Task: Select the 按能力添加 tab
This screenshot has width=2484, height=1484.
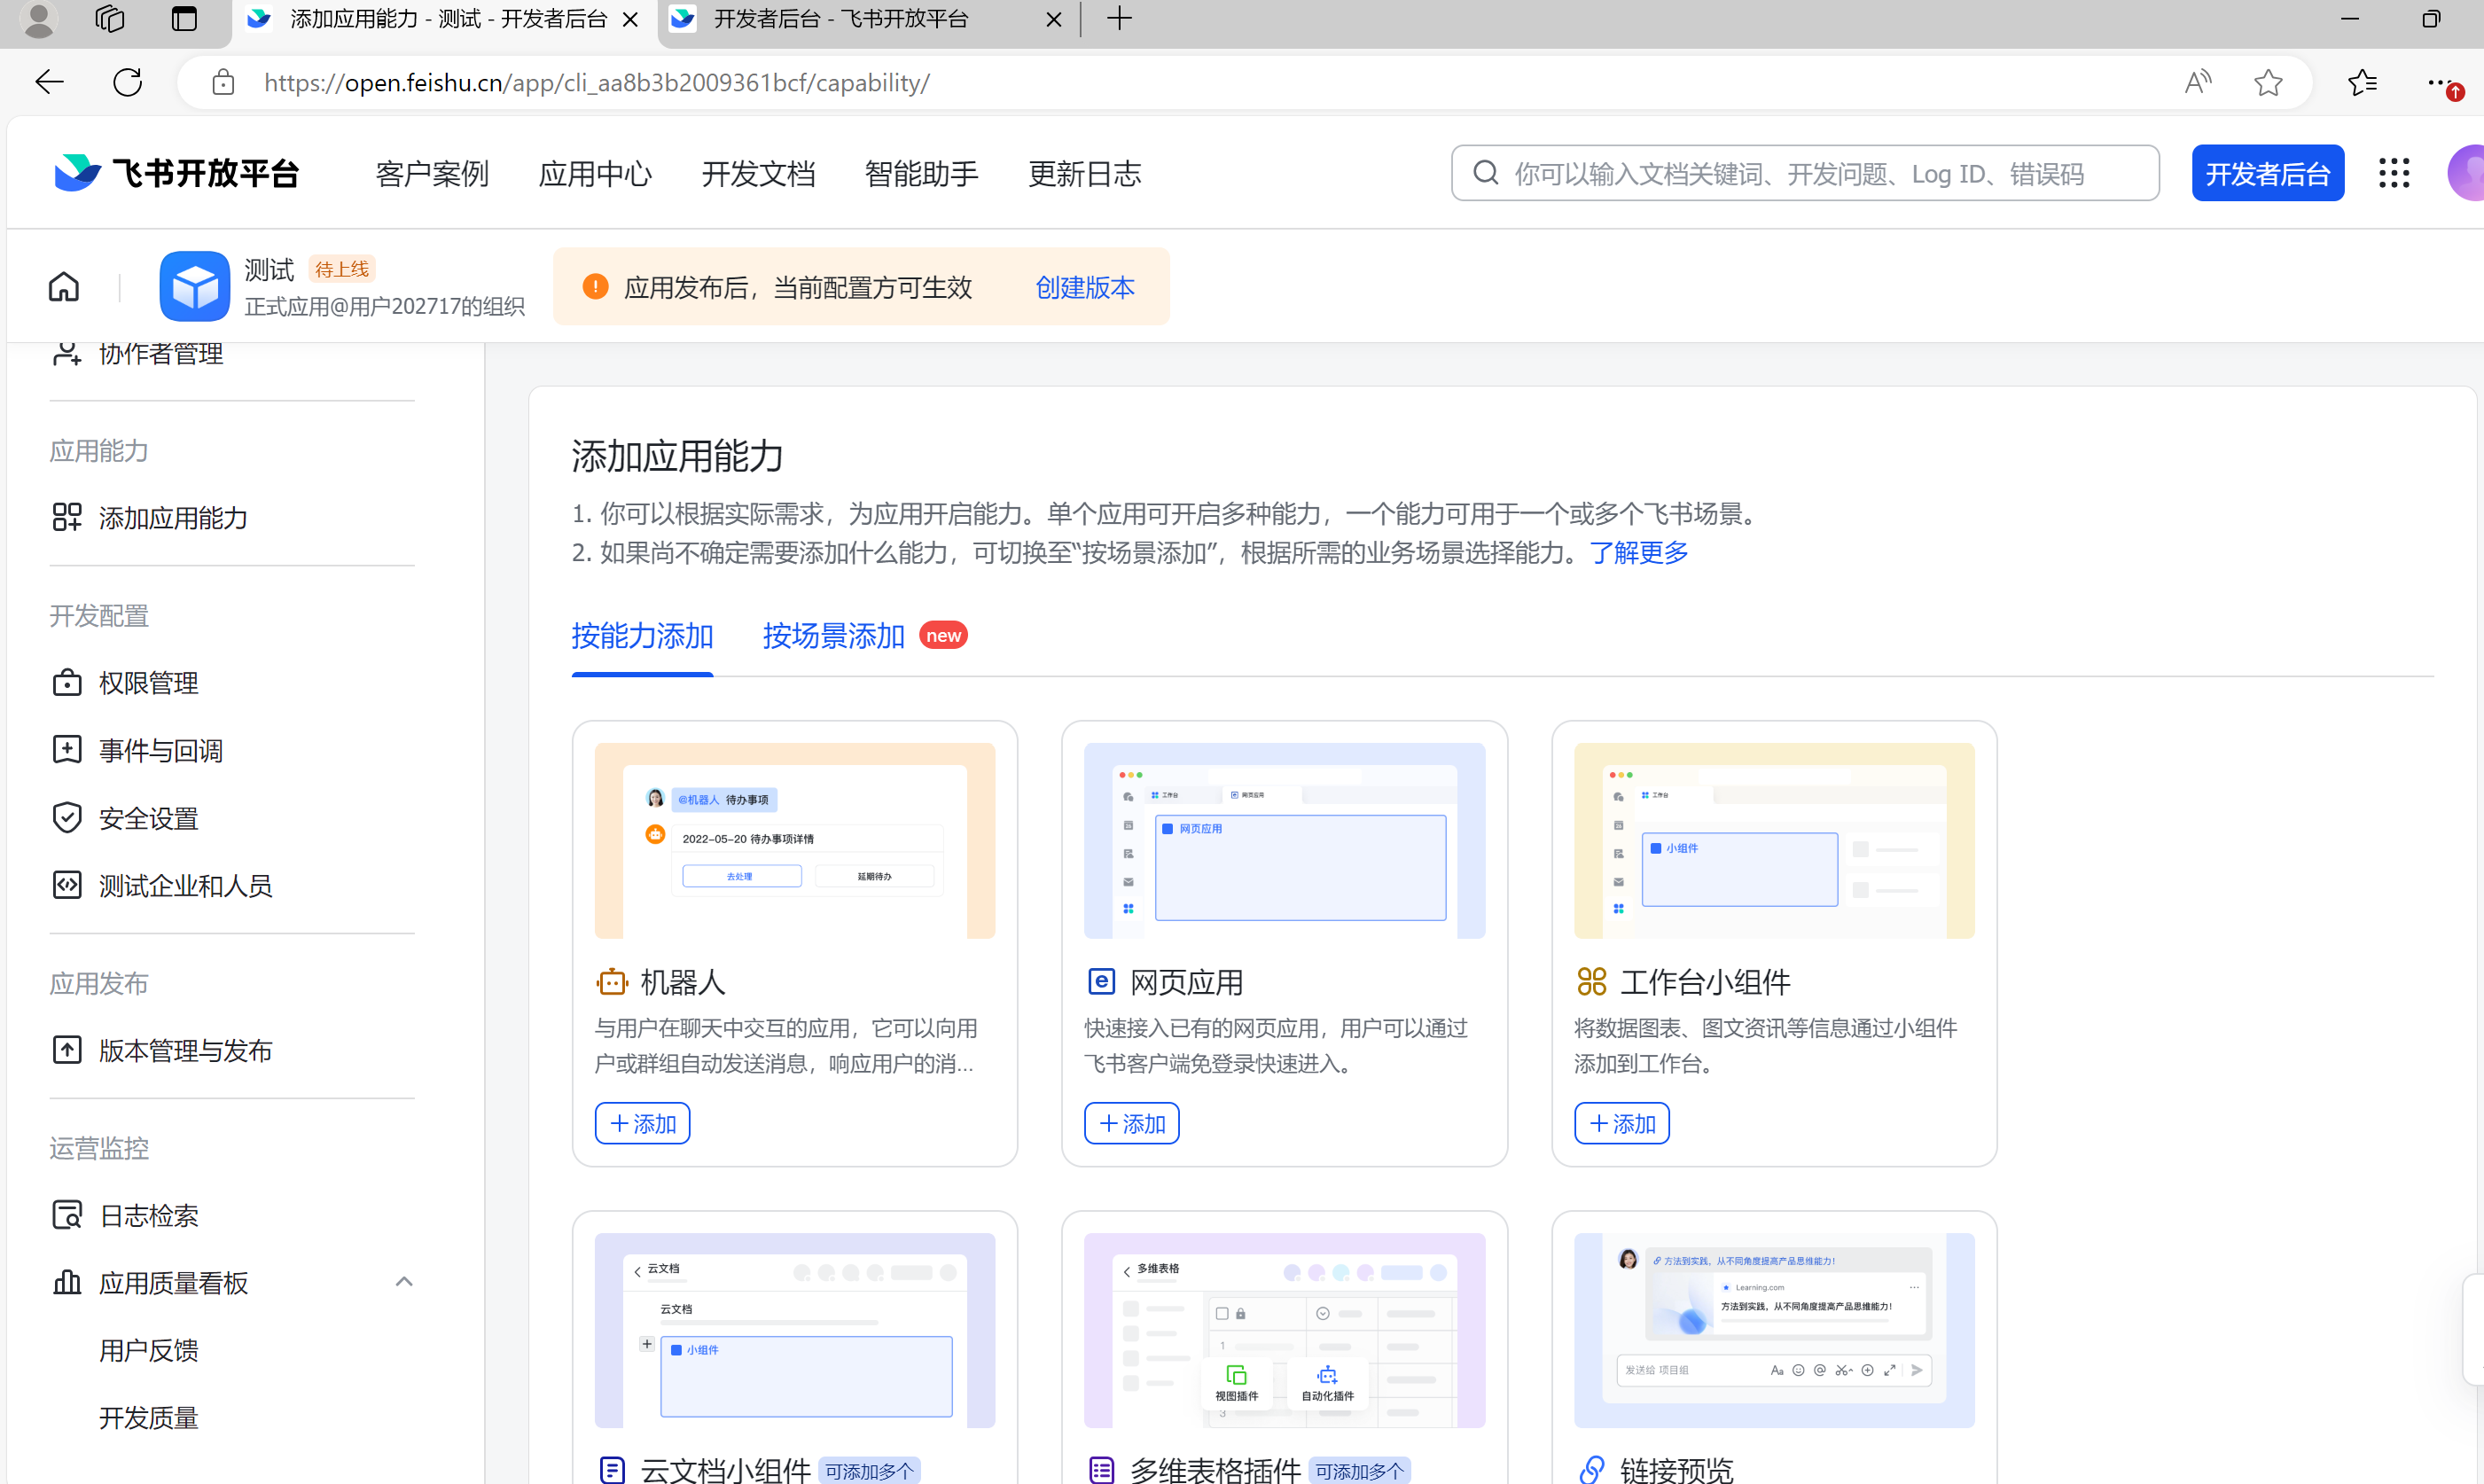Action: pos(642,636)
